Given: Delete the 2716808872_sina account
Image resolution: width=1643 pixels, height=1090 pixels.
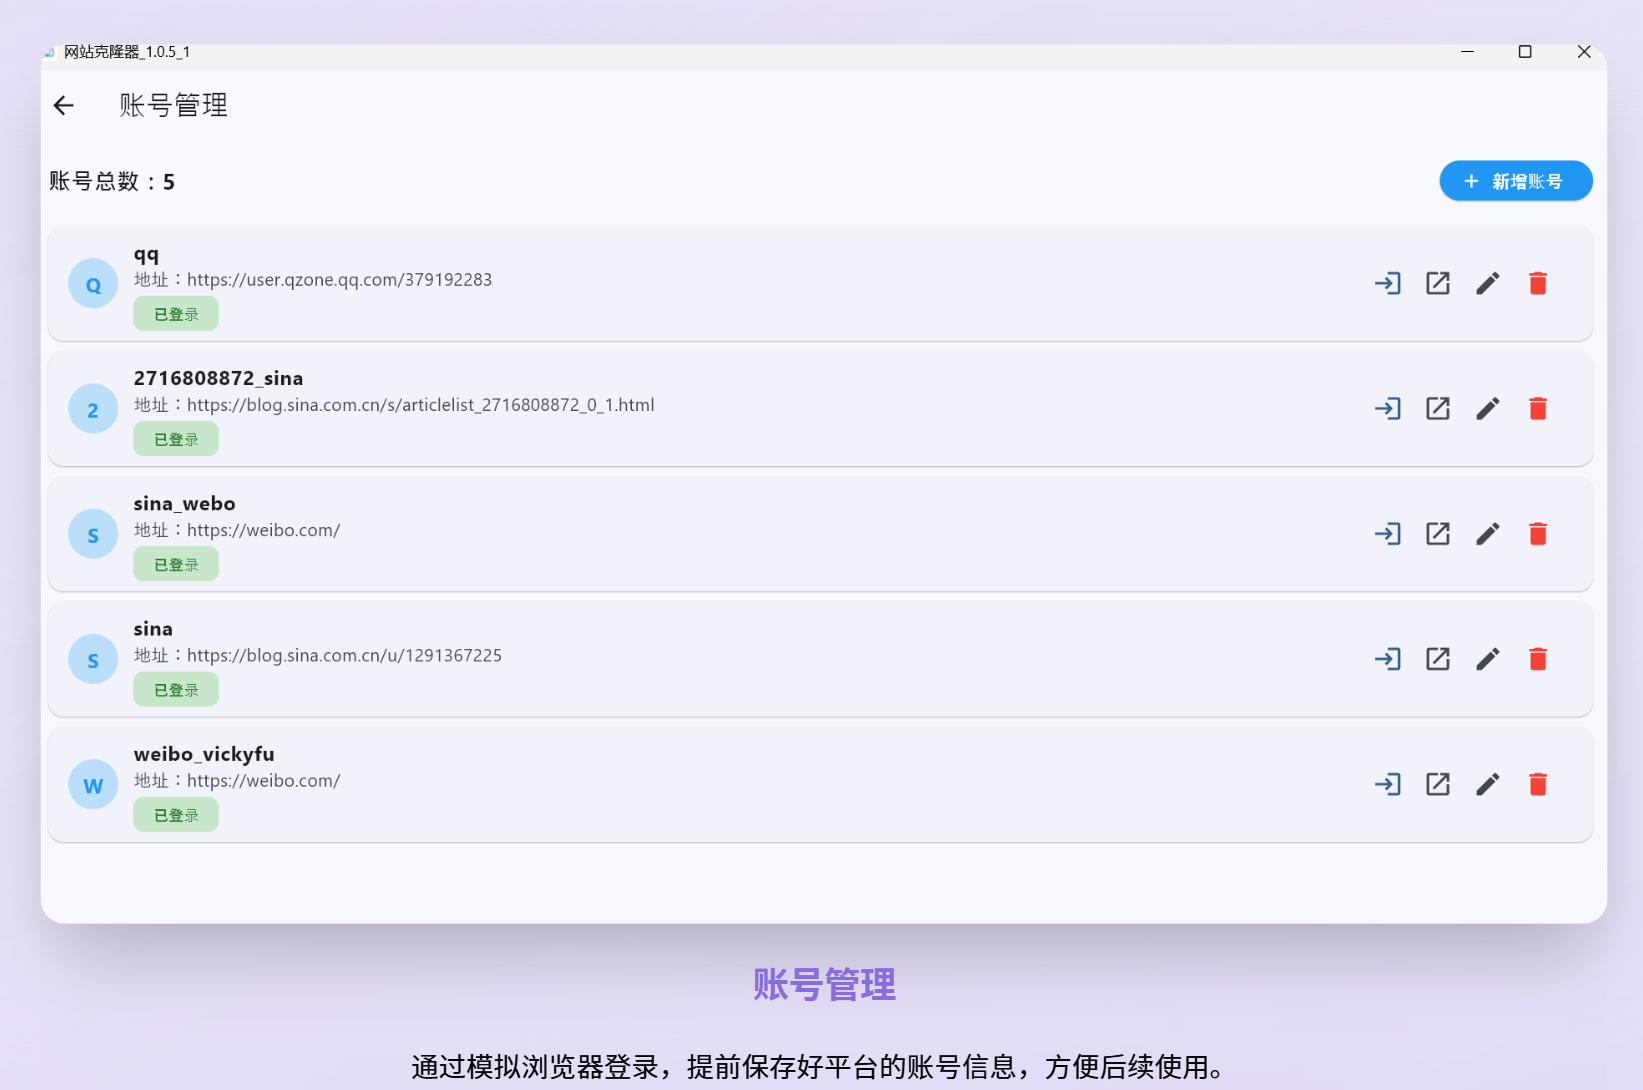Looking at the screenshot, I should tap(1538, 409).
